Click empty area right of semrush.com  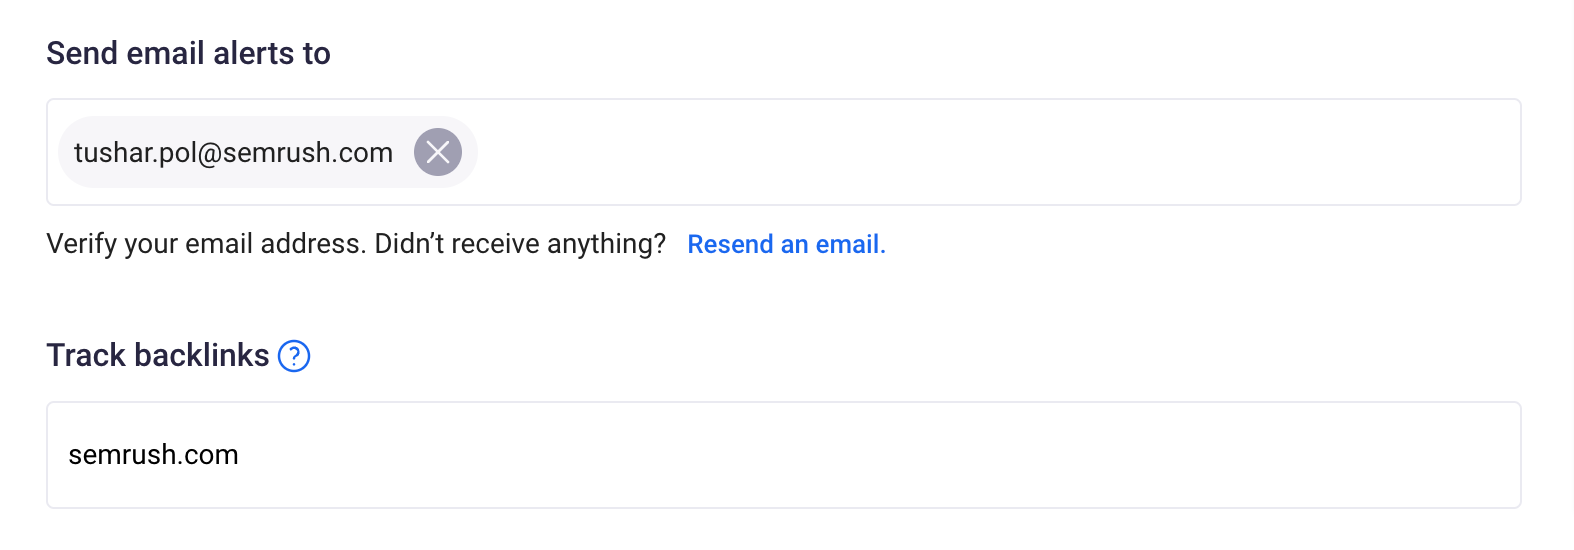click(880, 455)
